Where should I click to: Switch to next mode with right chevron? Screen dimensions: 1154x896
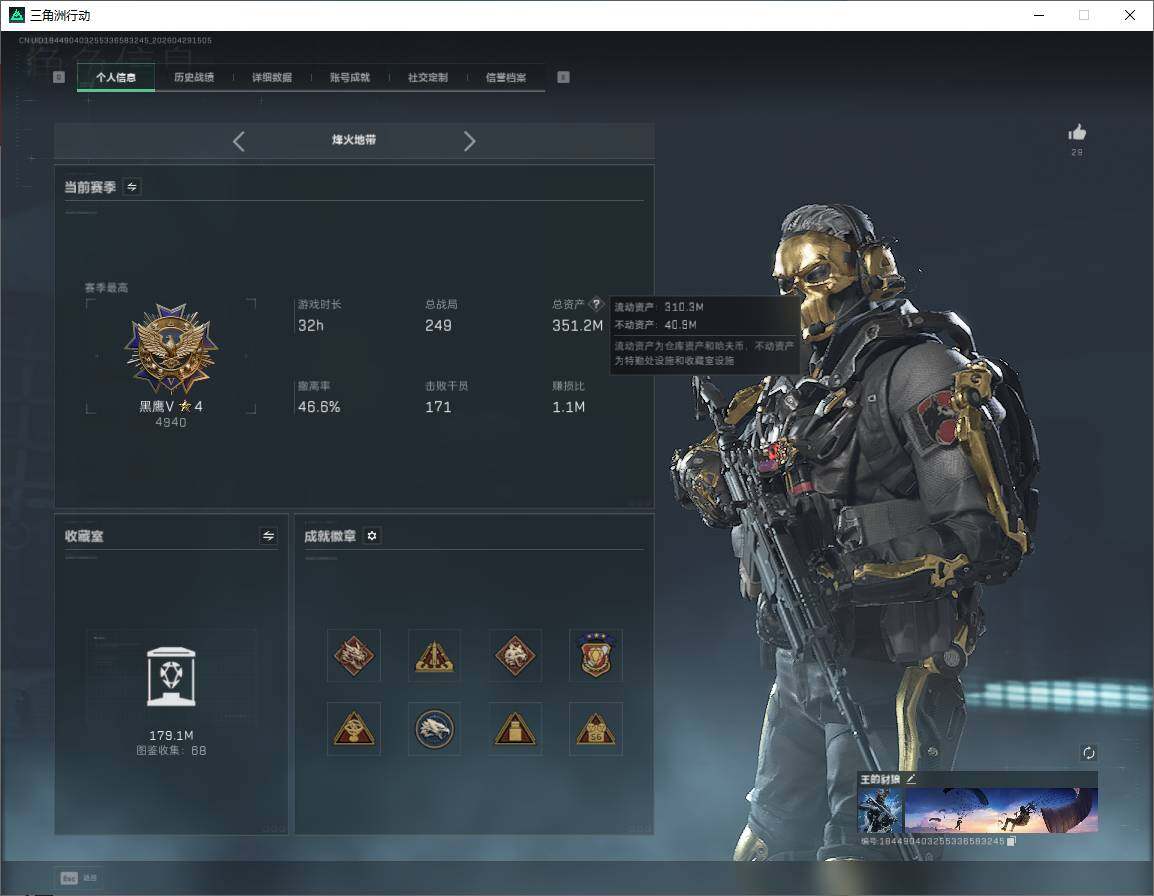[x=470, y=141]
